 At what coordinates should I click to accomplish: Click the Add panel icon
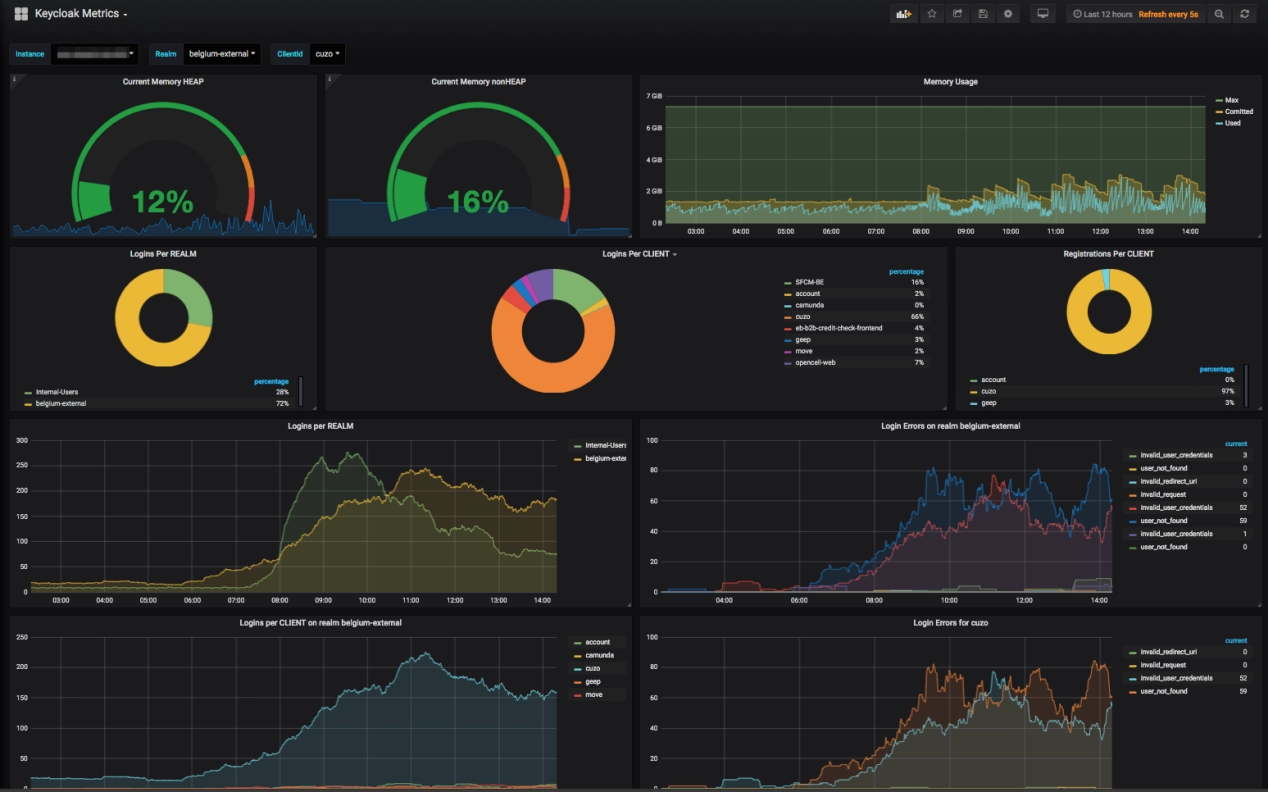904,14
